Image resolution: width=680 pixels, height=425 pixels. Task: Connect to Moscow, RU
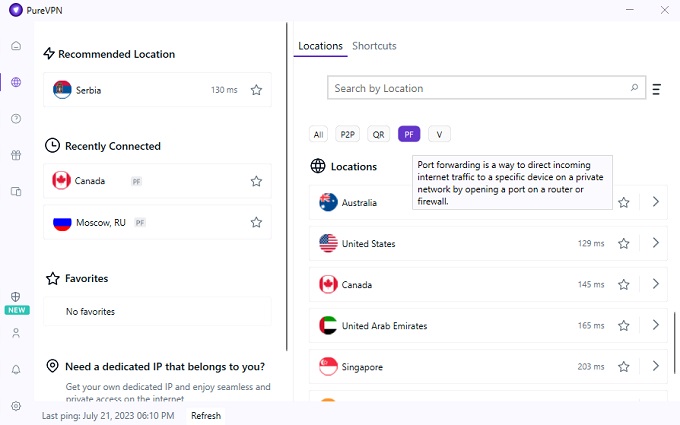pyautogui.click(x=157, y=222)
